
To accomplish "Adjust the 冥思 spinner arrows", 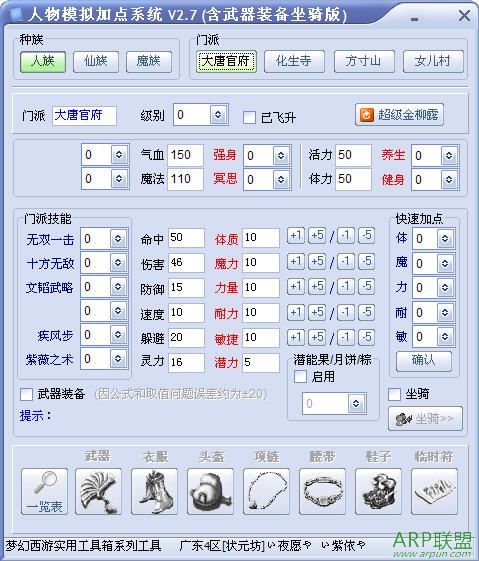I will (281, 179).
